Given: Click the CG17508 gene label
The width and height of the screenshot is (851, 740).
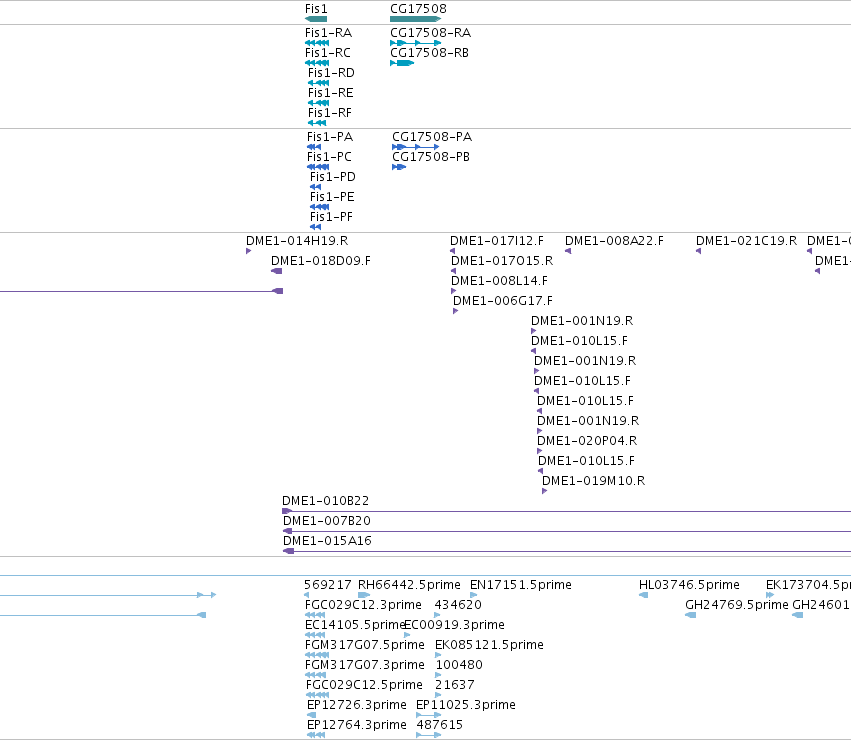Looking at the screenshot, I should click(418, 9).
